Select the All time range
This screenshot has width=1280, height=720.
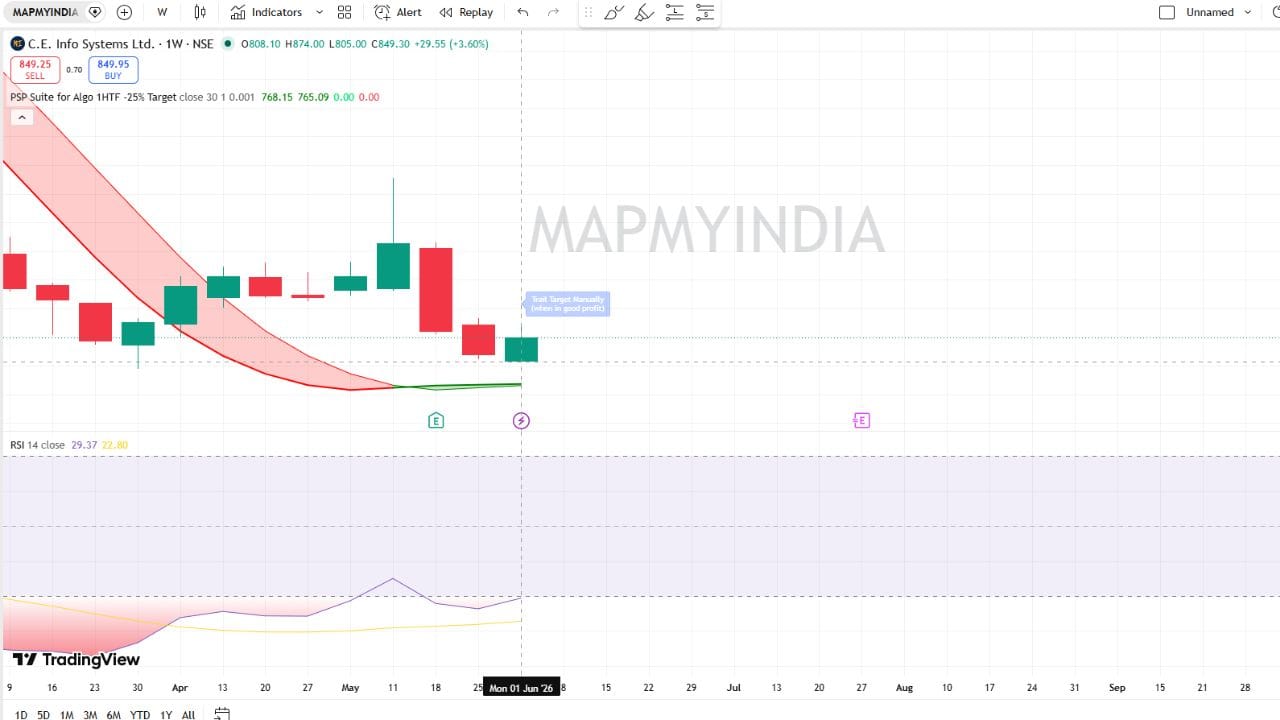point(188,715)
